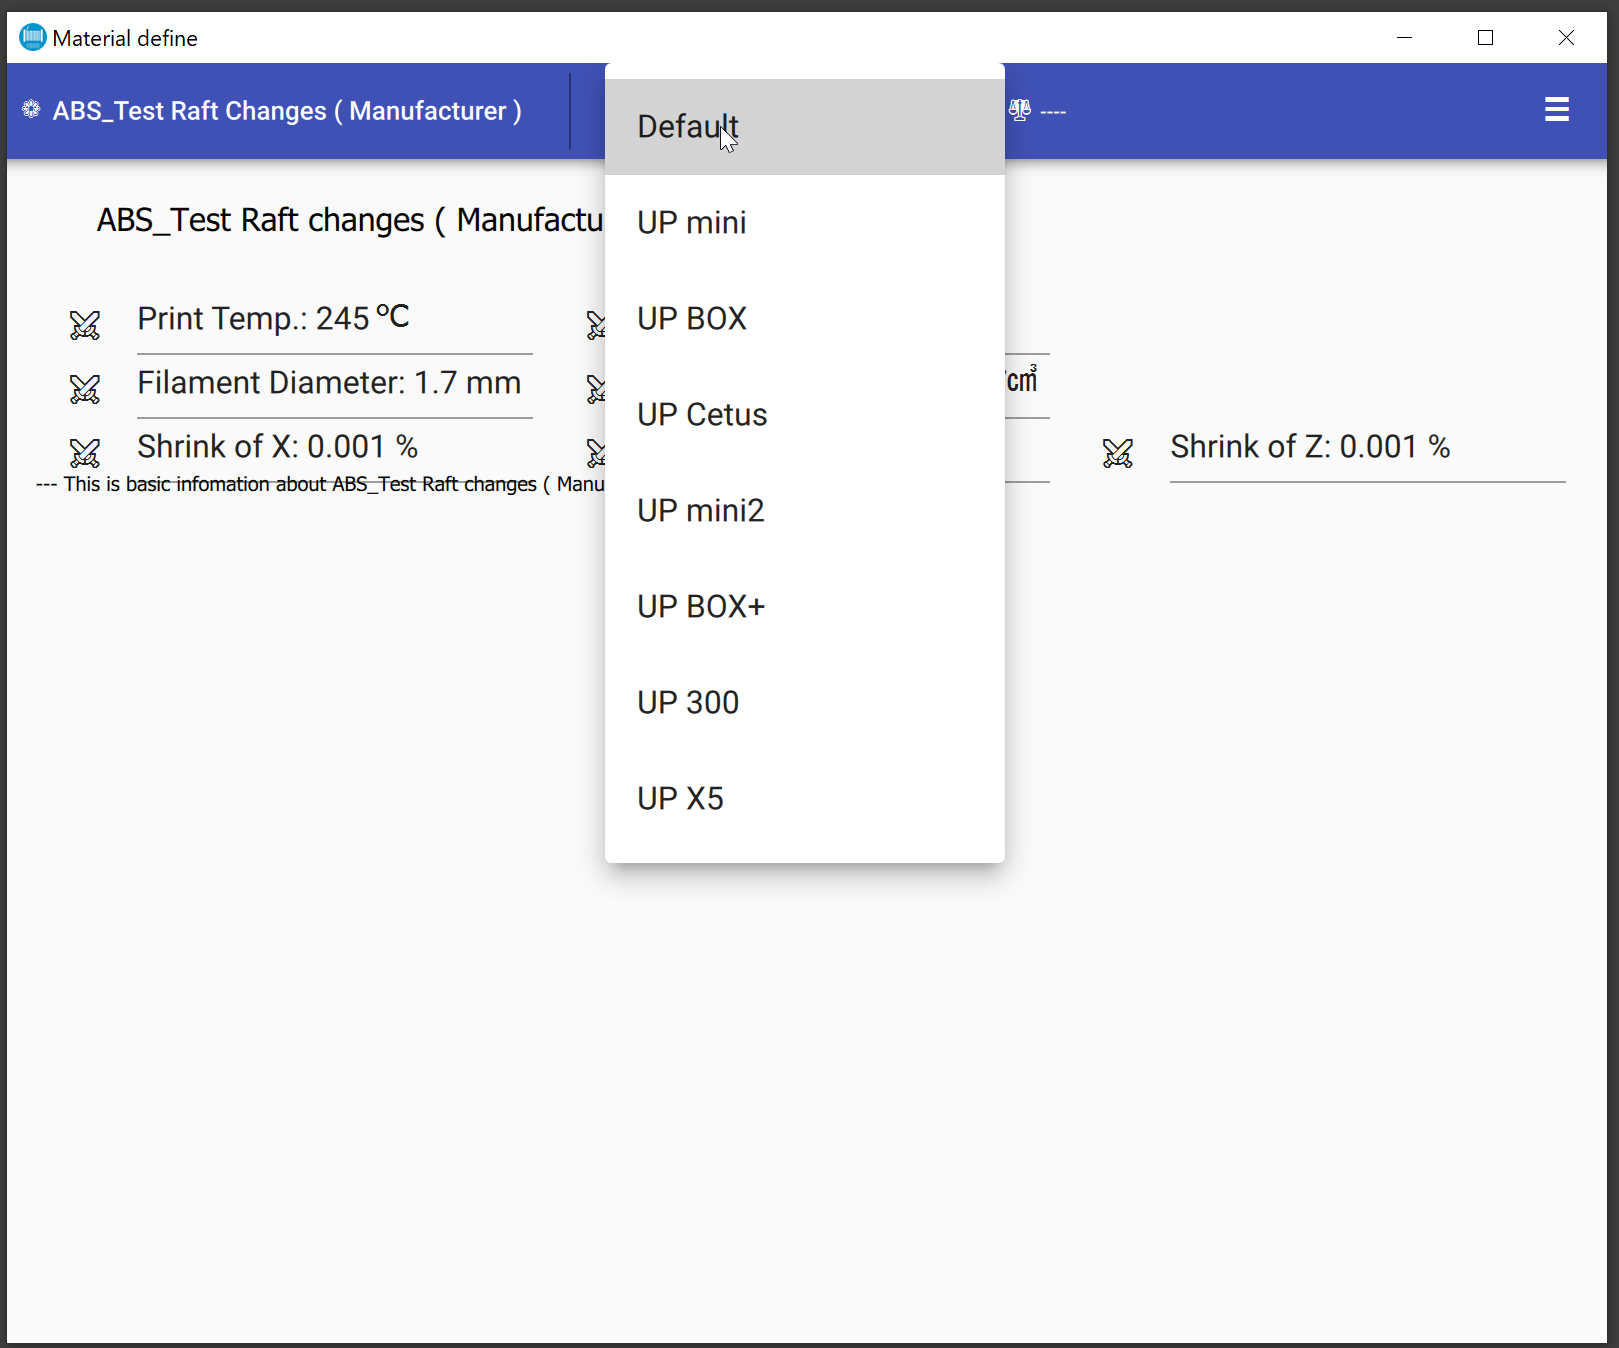The height and width of the screenshot is (1348, 1619).
Task: Choose UP mini printer option
Action: click(x=805, y=223)
